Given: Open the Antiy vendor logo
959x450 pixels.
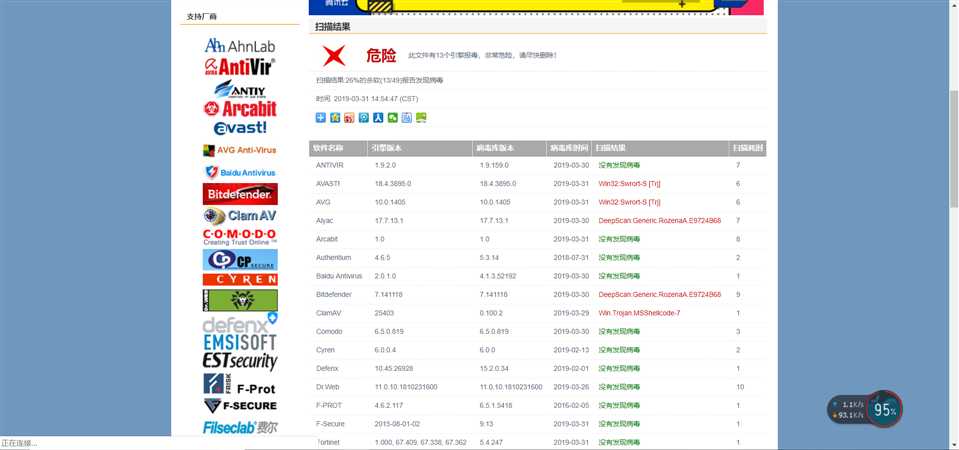Looking at the screenshot, I should (x=240, y=89).
